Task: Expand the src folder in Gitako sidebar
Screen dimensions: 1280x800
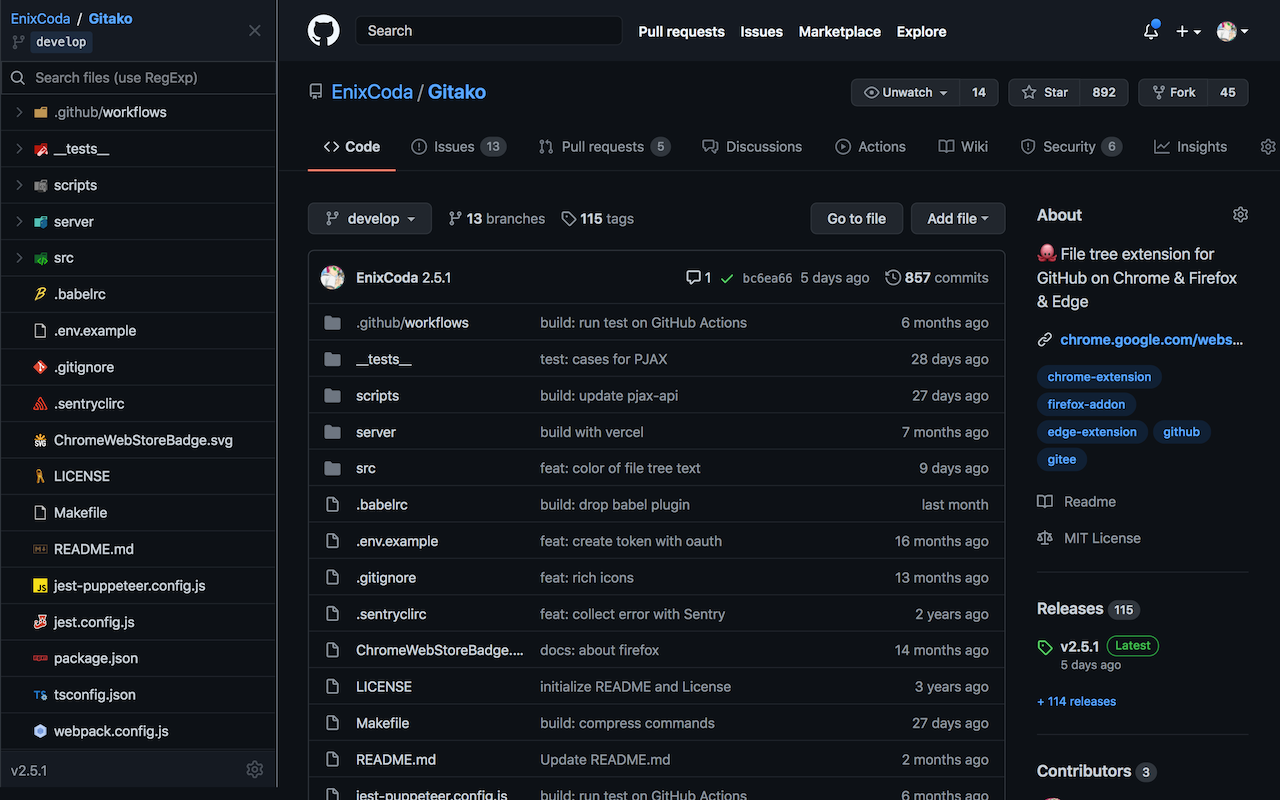Action: [20, 257]
